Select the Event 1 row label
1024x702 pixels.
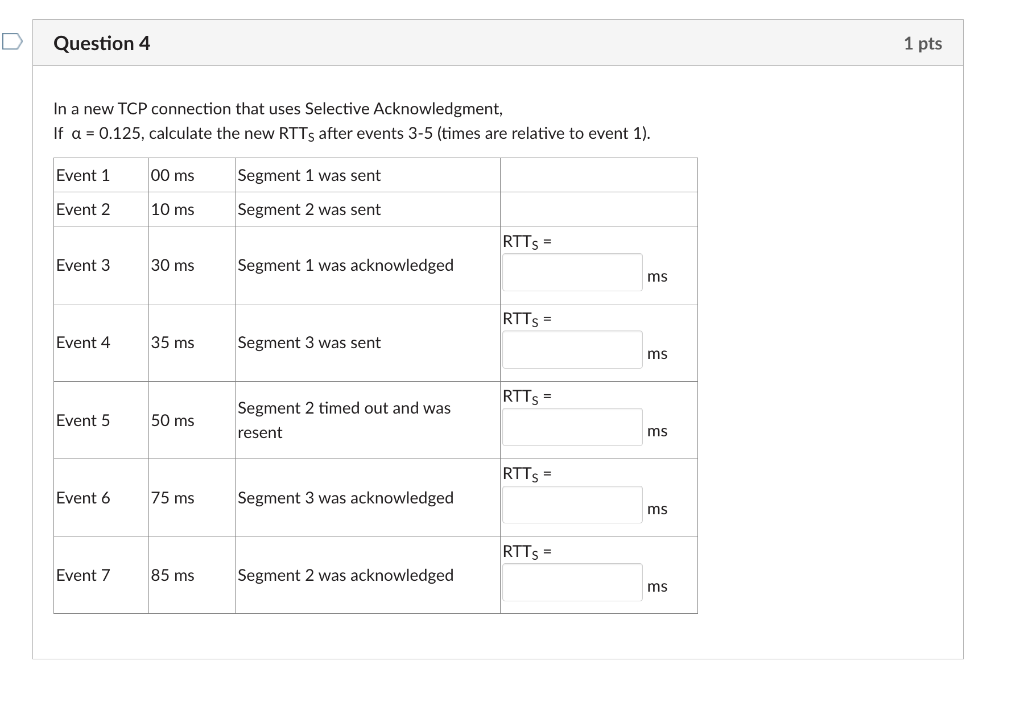83,175
